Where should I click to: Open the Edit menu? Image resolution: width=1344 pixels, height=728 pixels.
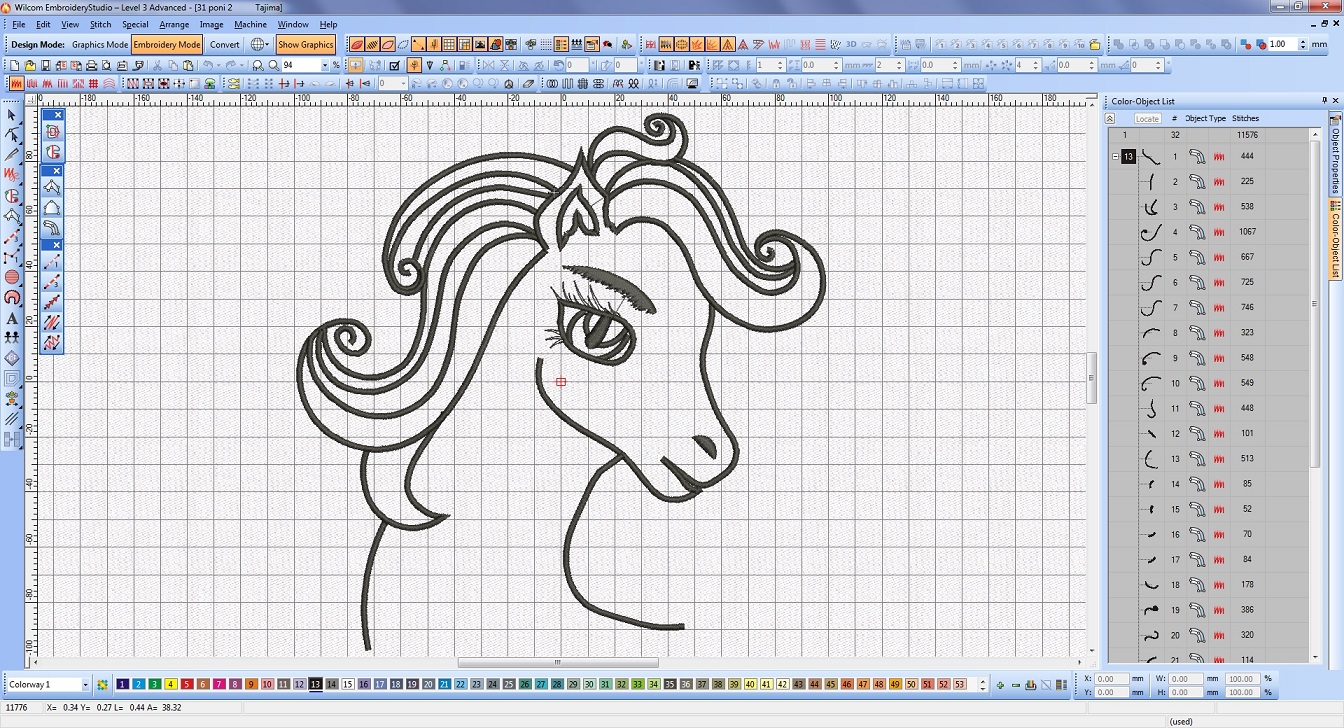click(43, 24)
